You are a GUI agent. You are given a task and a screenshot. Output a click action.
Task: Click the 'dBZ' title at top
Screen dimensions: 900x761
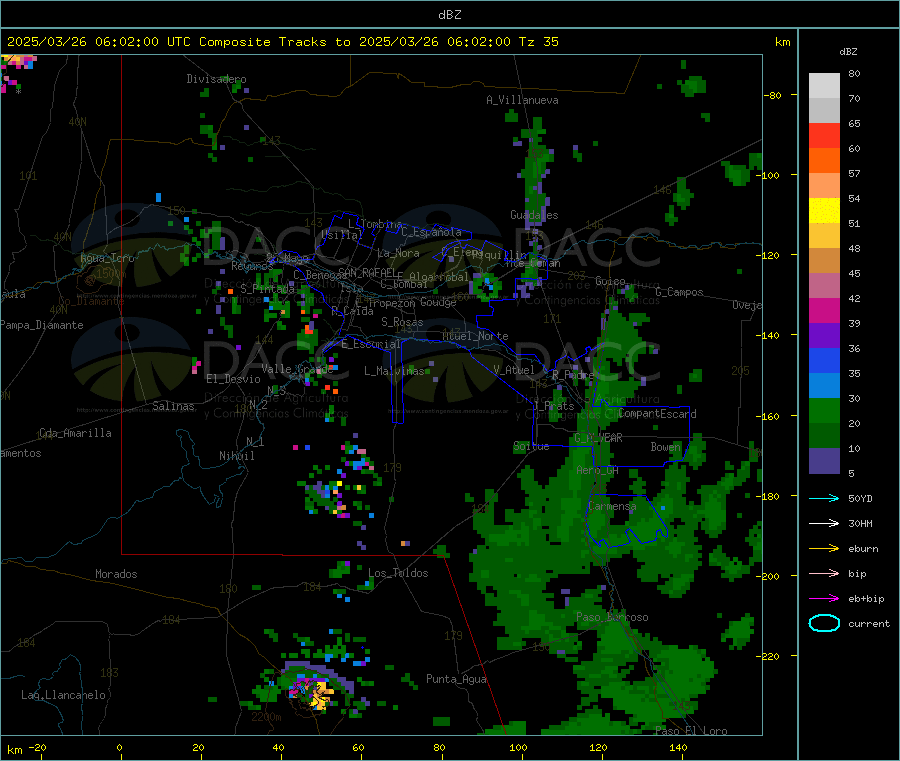pyautogui.click(x=449, y=15)
